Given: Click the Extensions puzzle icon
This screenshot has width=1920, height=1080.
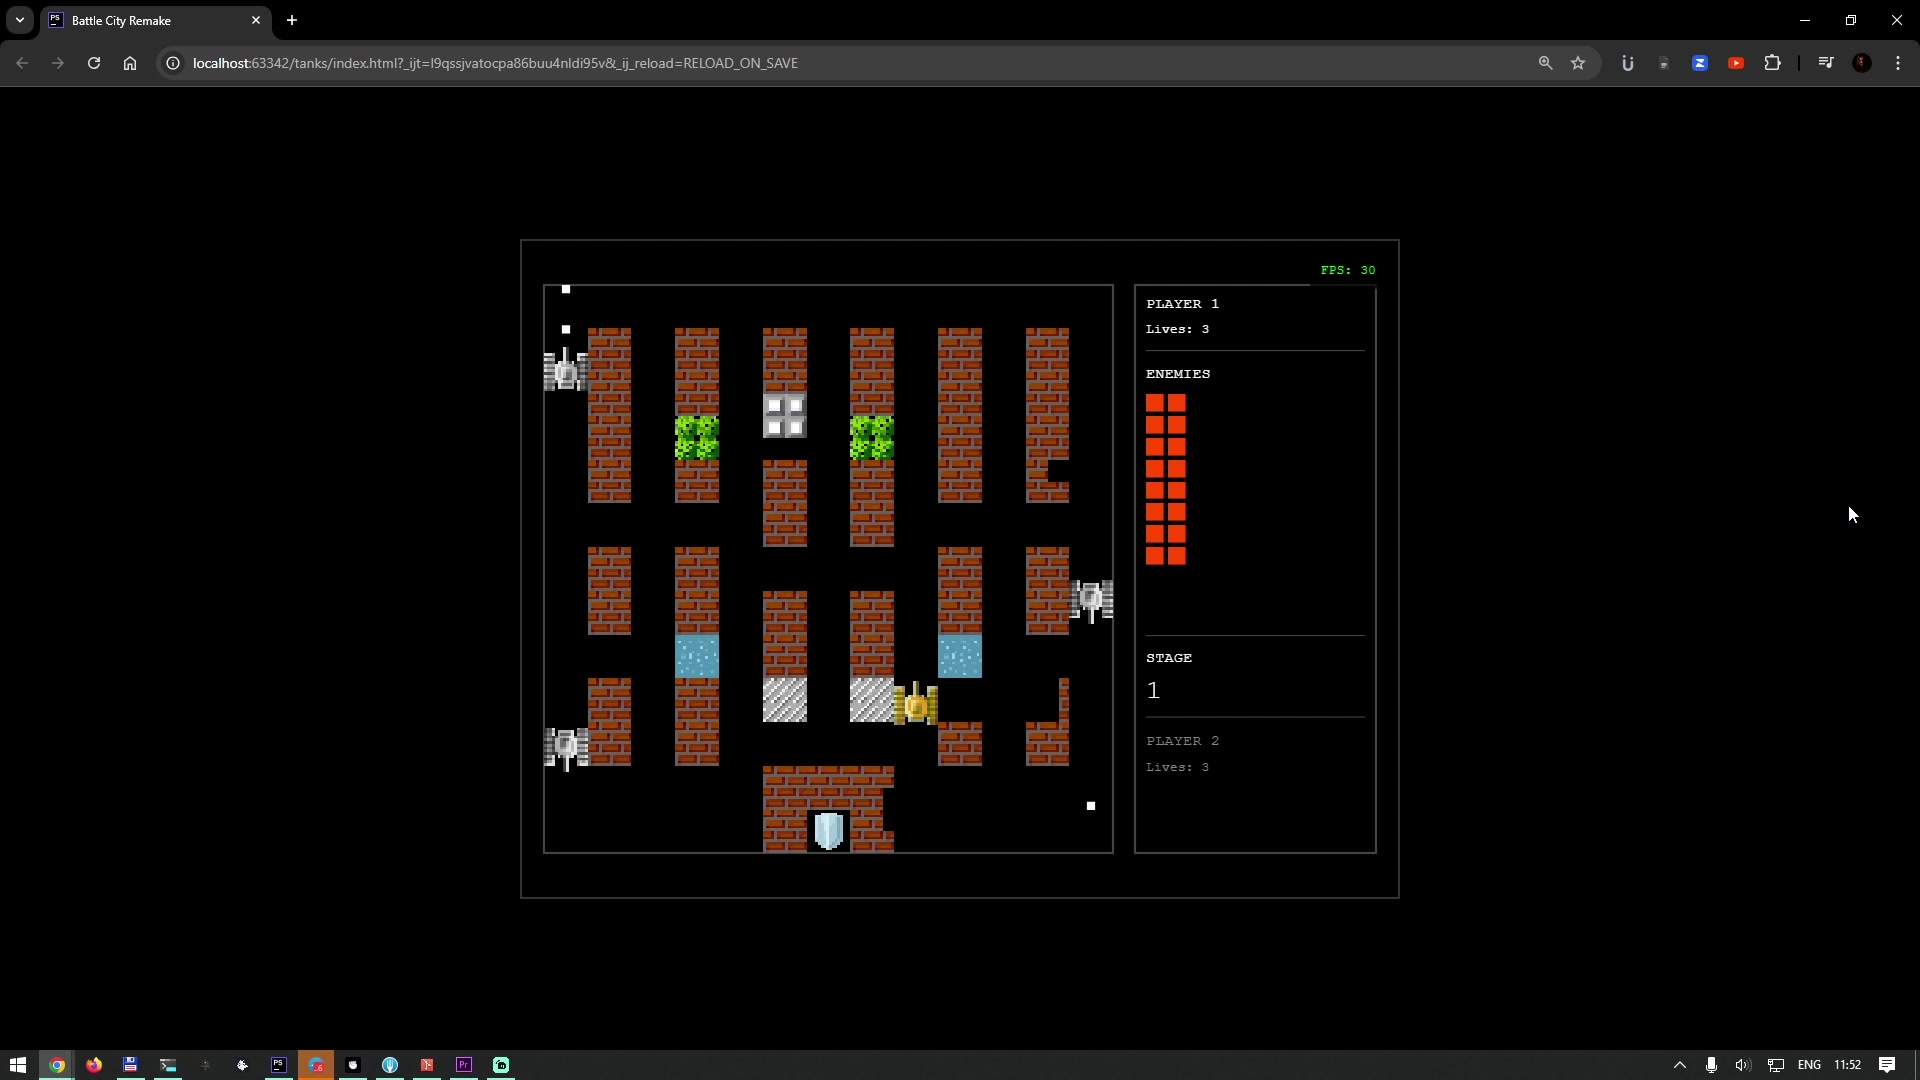Looking at the screenshot, I should (x=1773, y=63).
